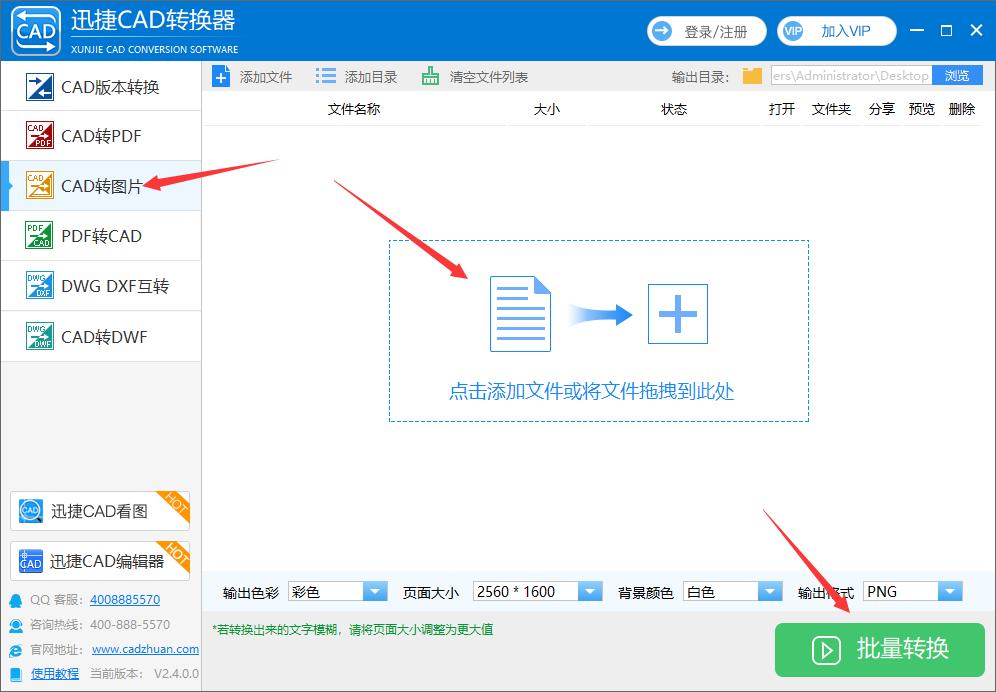Start conversion with the 批量转换 button
The width and height of the screenshot is (996, 692).
[879, 650]
